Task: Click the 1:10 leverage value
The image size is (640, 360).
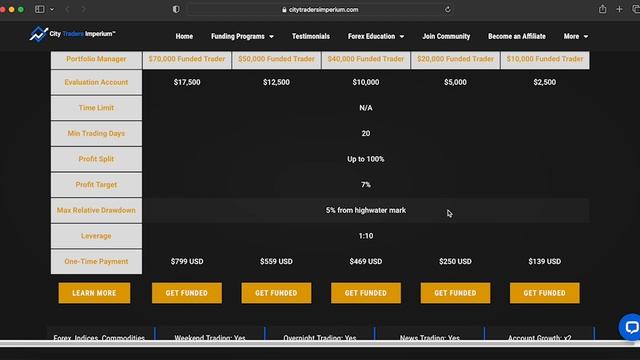Action: pyautogui.click(x=366, y=236)
